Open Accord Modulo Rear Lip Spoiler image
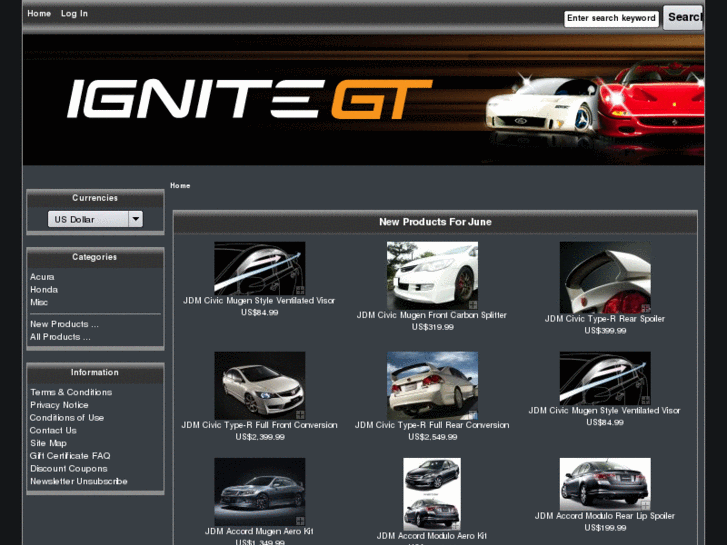 tap(605, 484)
